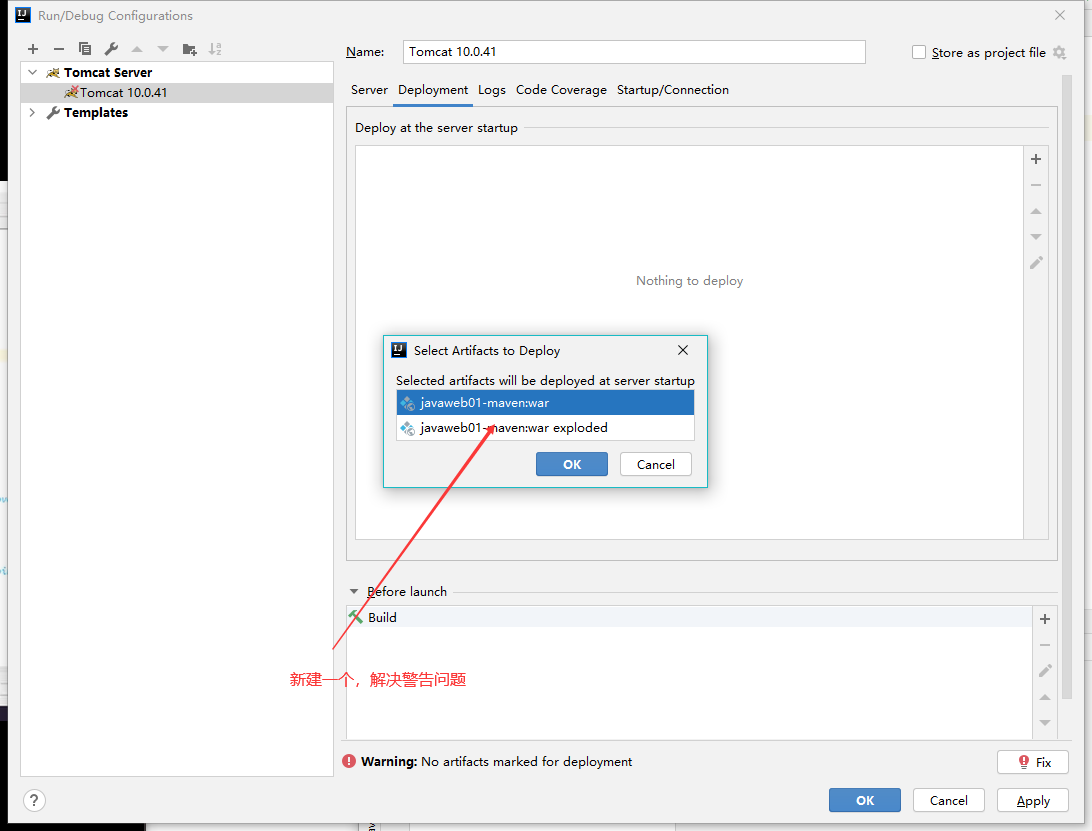Open project file storage settings gear

[1059, 52]
